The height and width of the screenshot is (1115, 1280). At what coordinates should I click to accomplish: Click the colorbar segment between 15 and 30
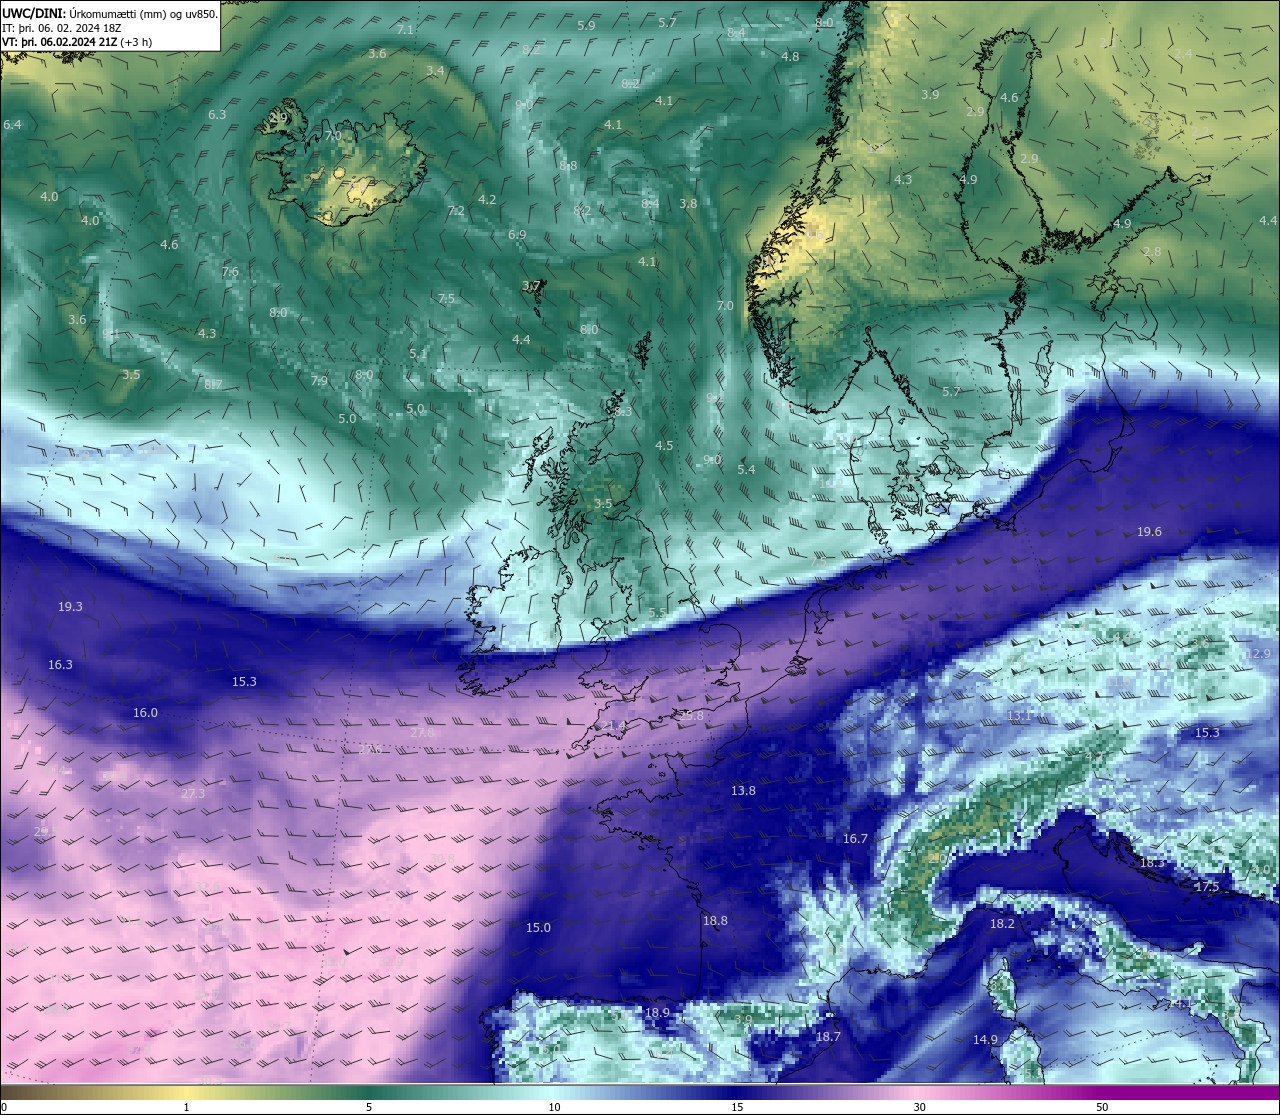click(x=828, y=1093)
